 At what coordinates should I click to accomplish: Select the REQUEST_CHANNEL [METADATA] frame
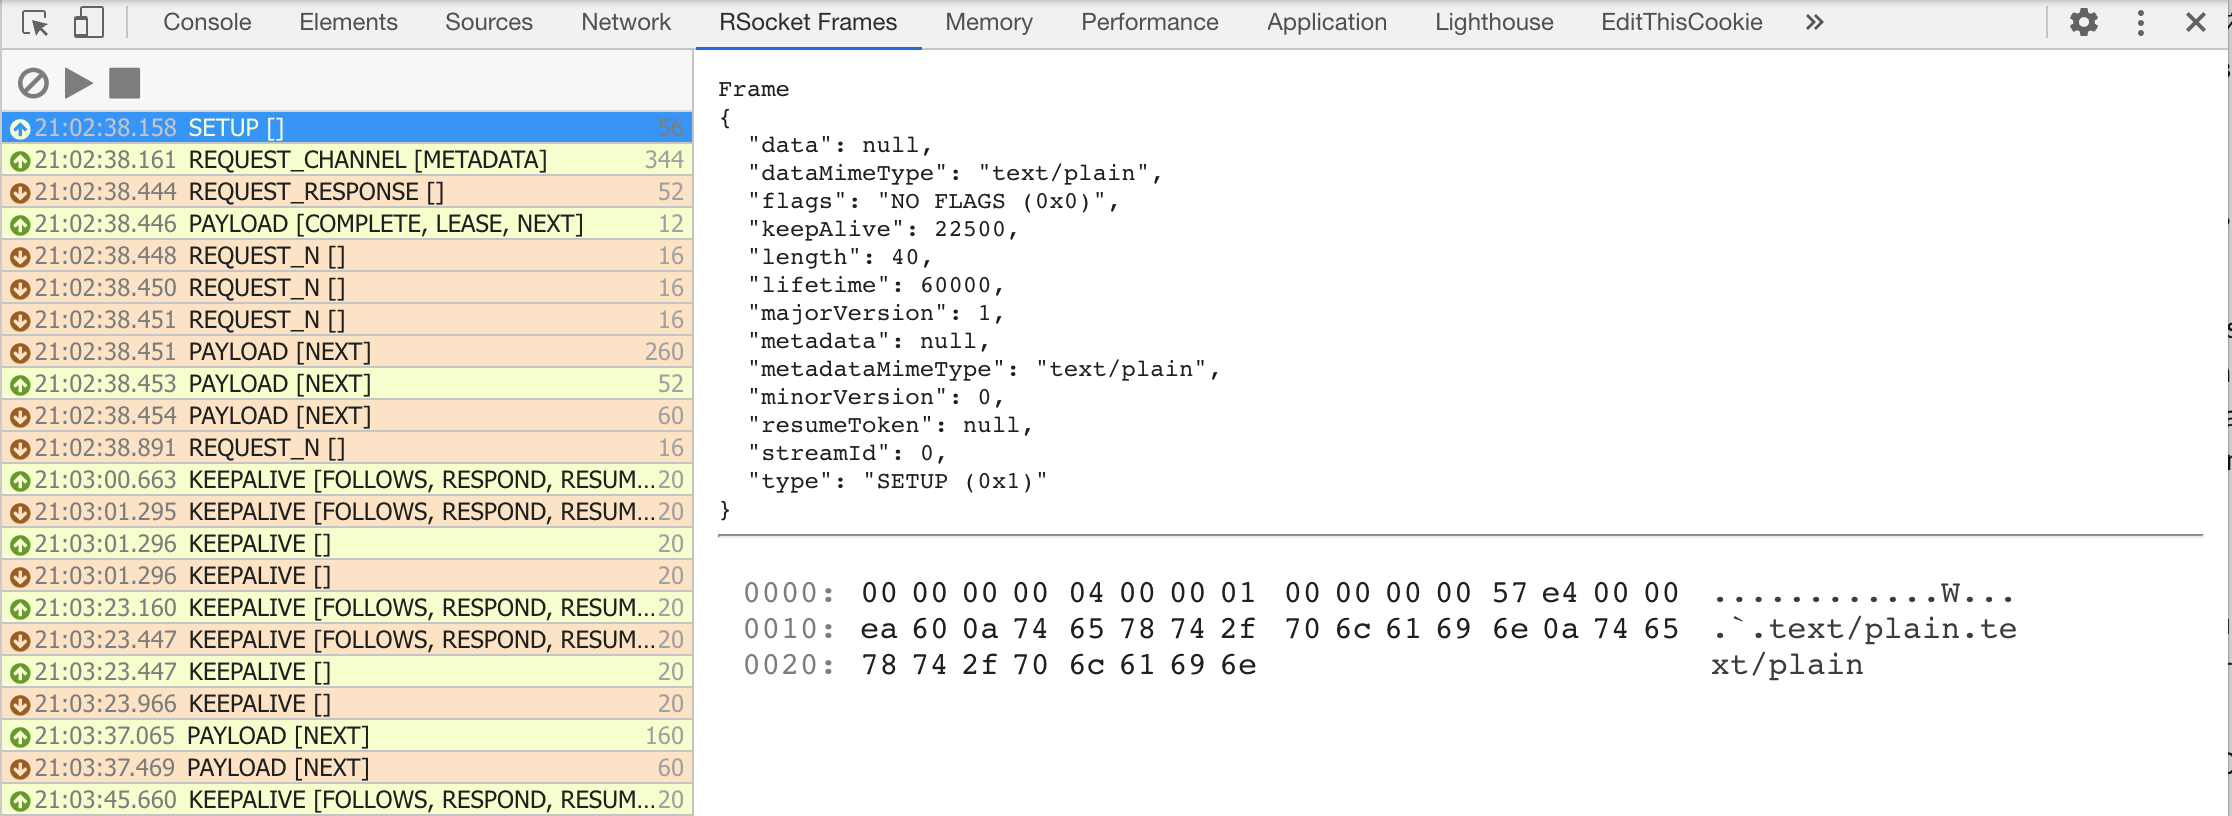click(x=350, y=159)
